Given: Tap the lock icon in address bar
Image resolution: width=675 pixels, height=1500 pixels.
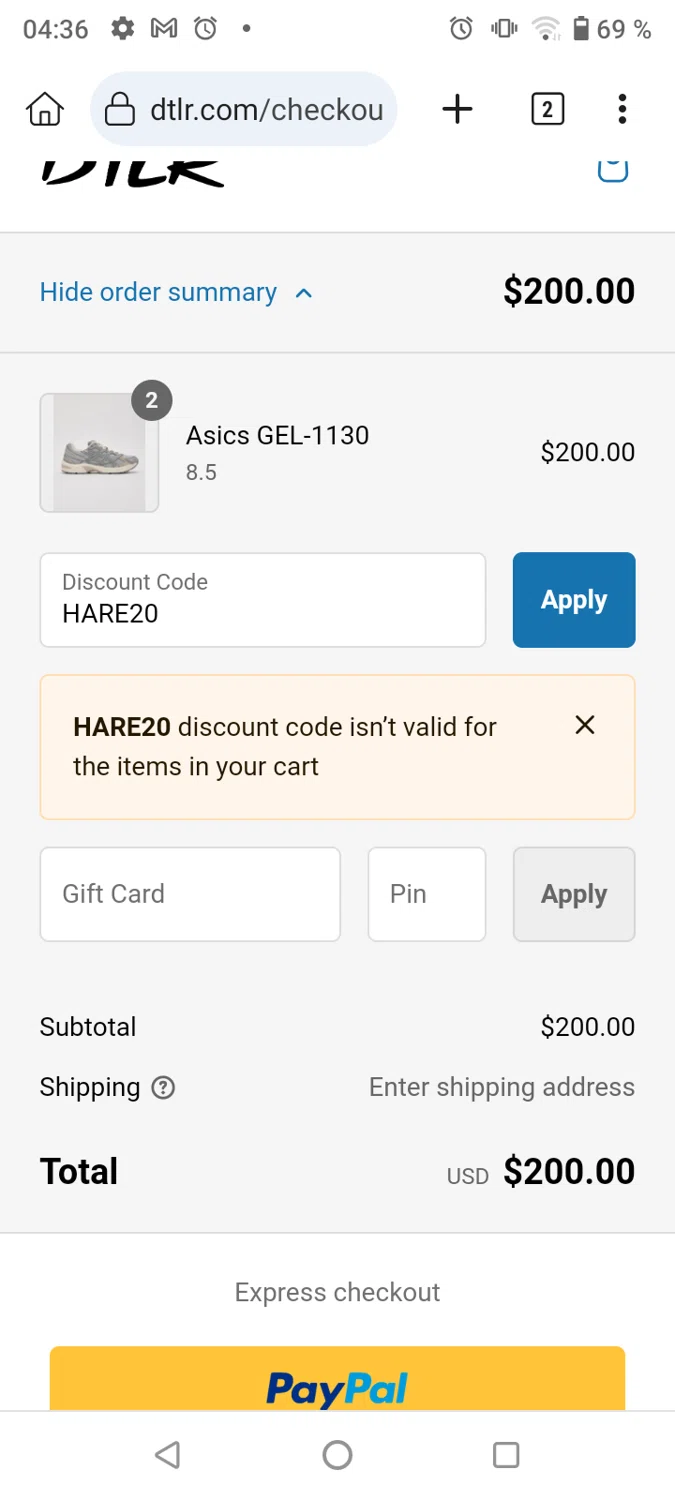Looking at the screenshot, I should [120, 109].
